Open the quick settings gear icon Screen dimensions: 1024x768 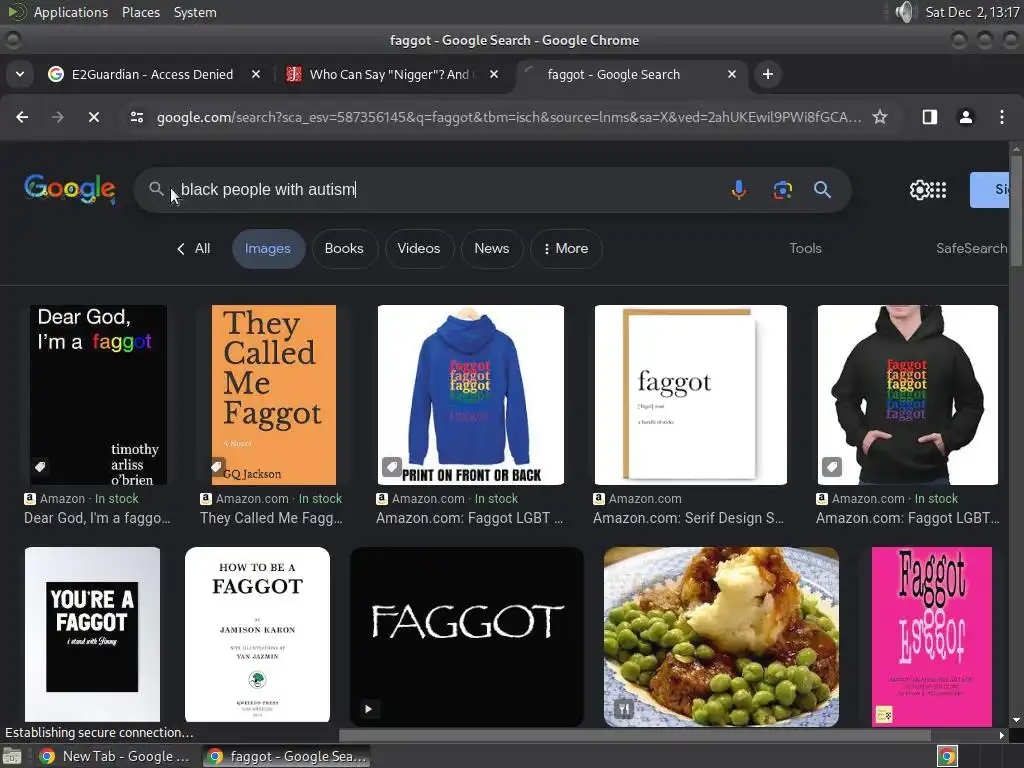point(918,190)
